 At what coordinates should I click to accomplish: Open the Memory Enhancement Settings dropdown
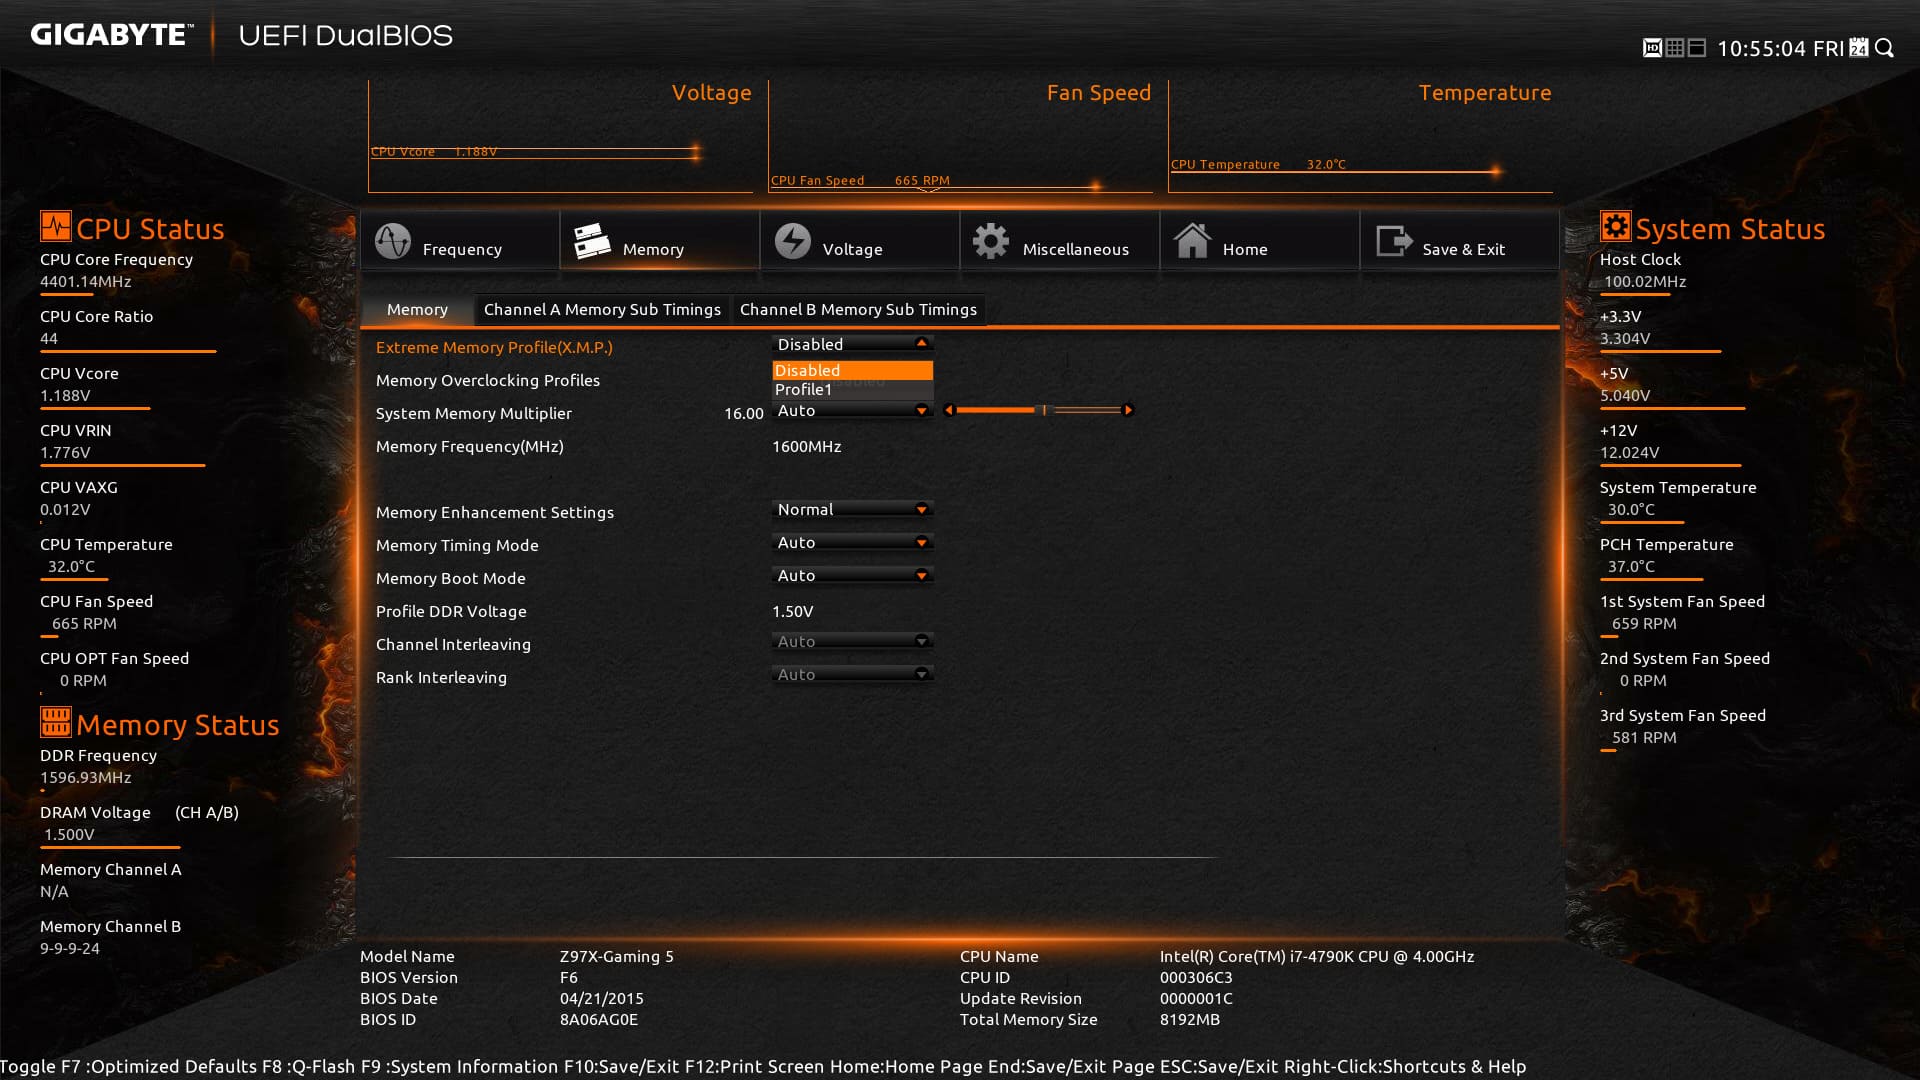(852, 510)
